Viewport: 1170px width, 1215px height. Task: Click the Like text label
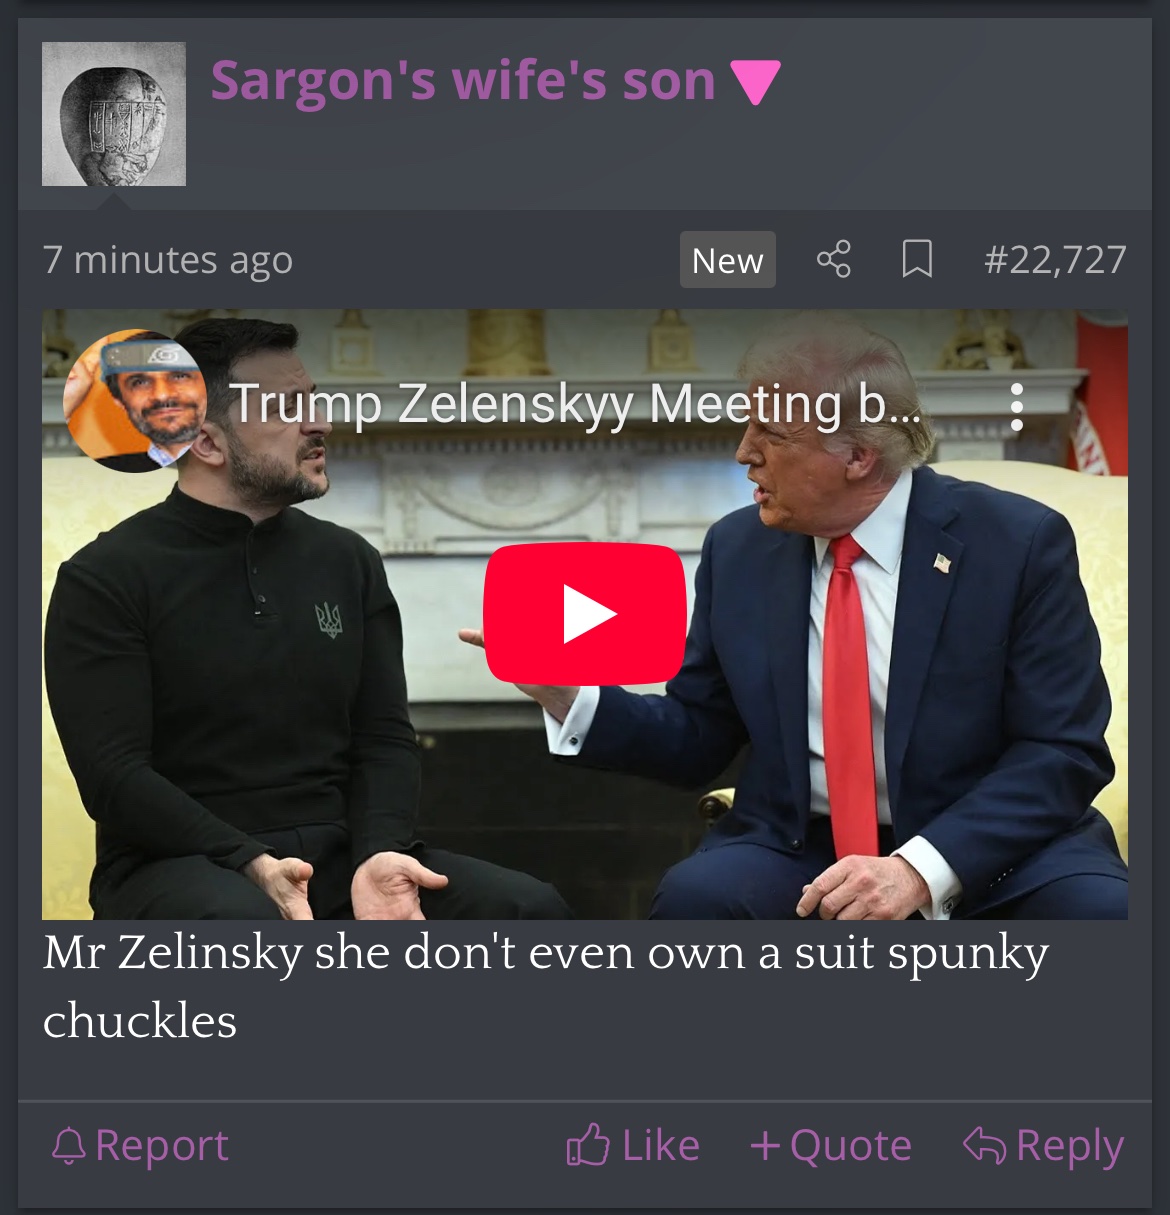[661, 1146]
